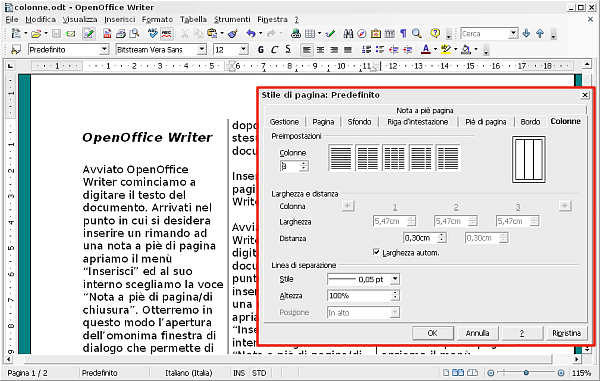Open the paragraph style Predefinito dropdown
Viewport: 600px width, 381px height.
(x=104, y=50)
